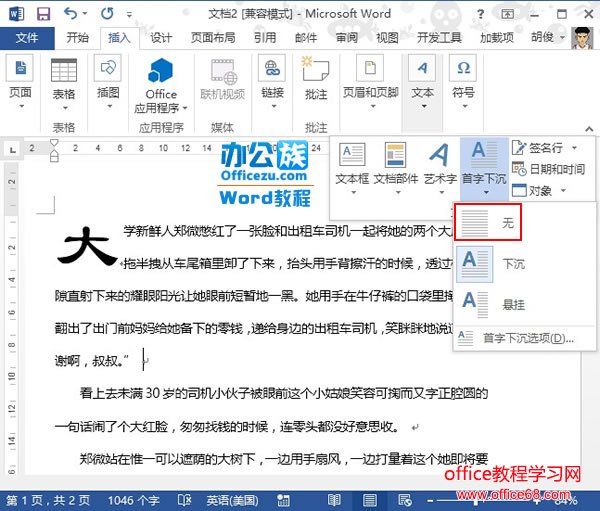Screen dimensions: 600x511
Task: Open Office 应用程序 apps
Action: pos(161,85)
